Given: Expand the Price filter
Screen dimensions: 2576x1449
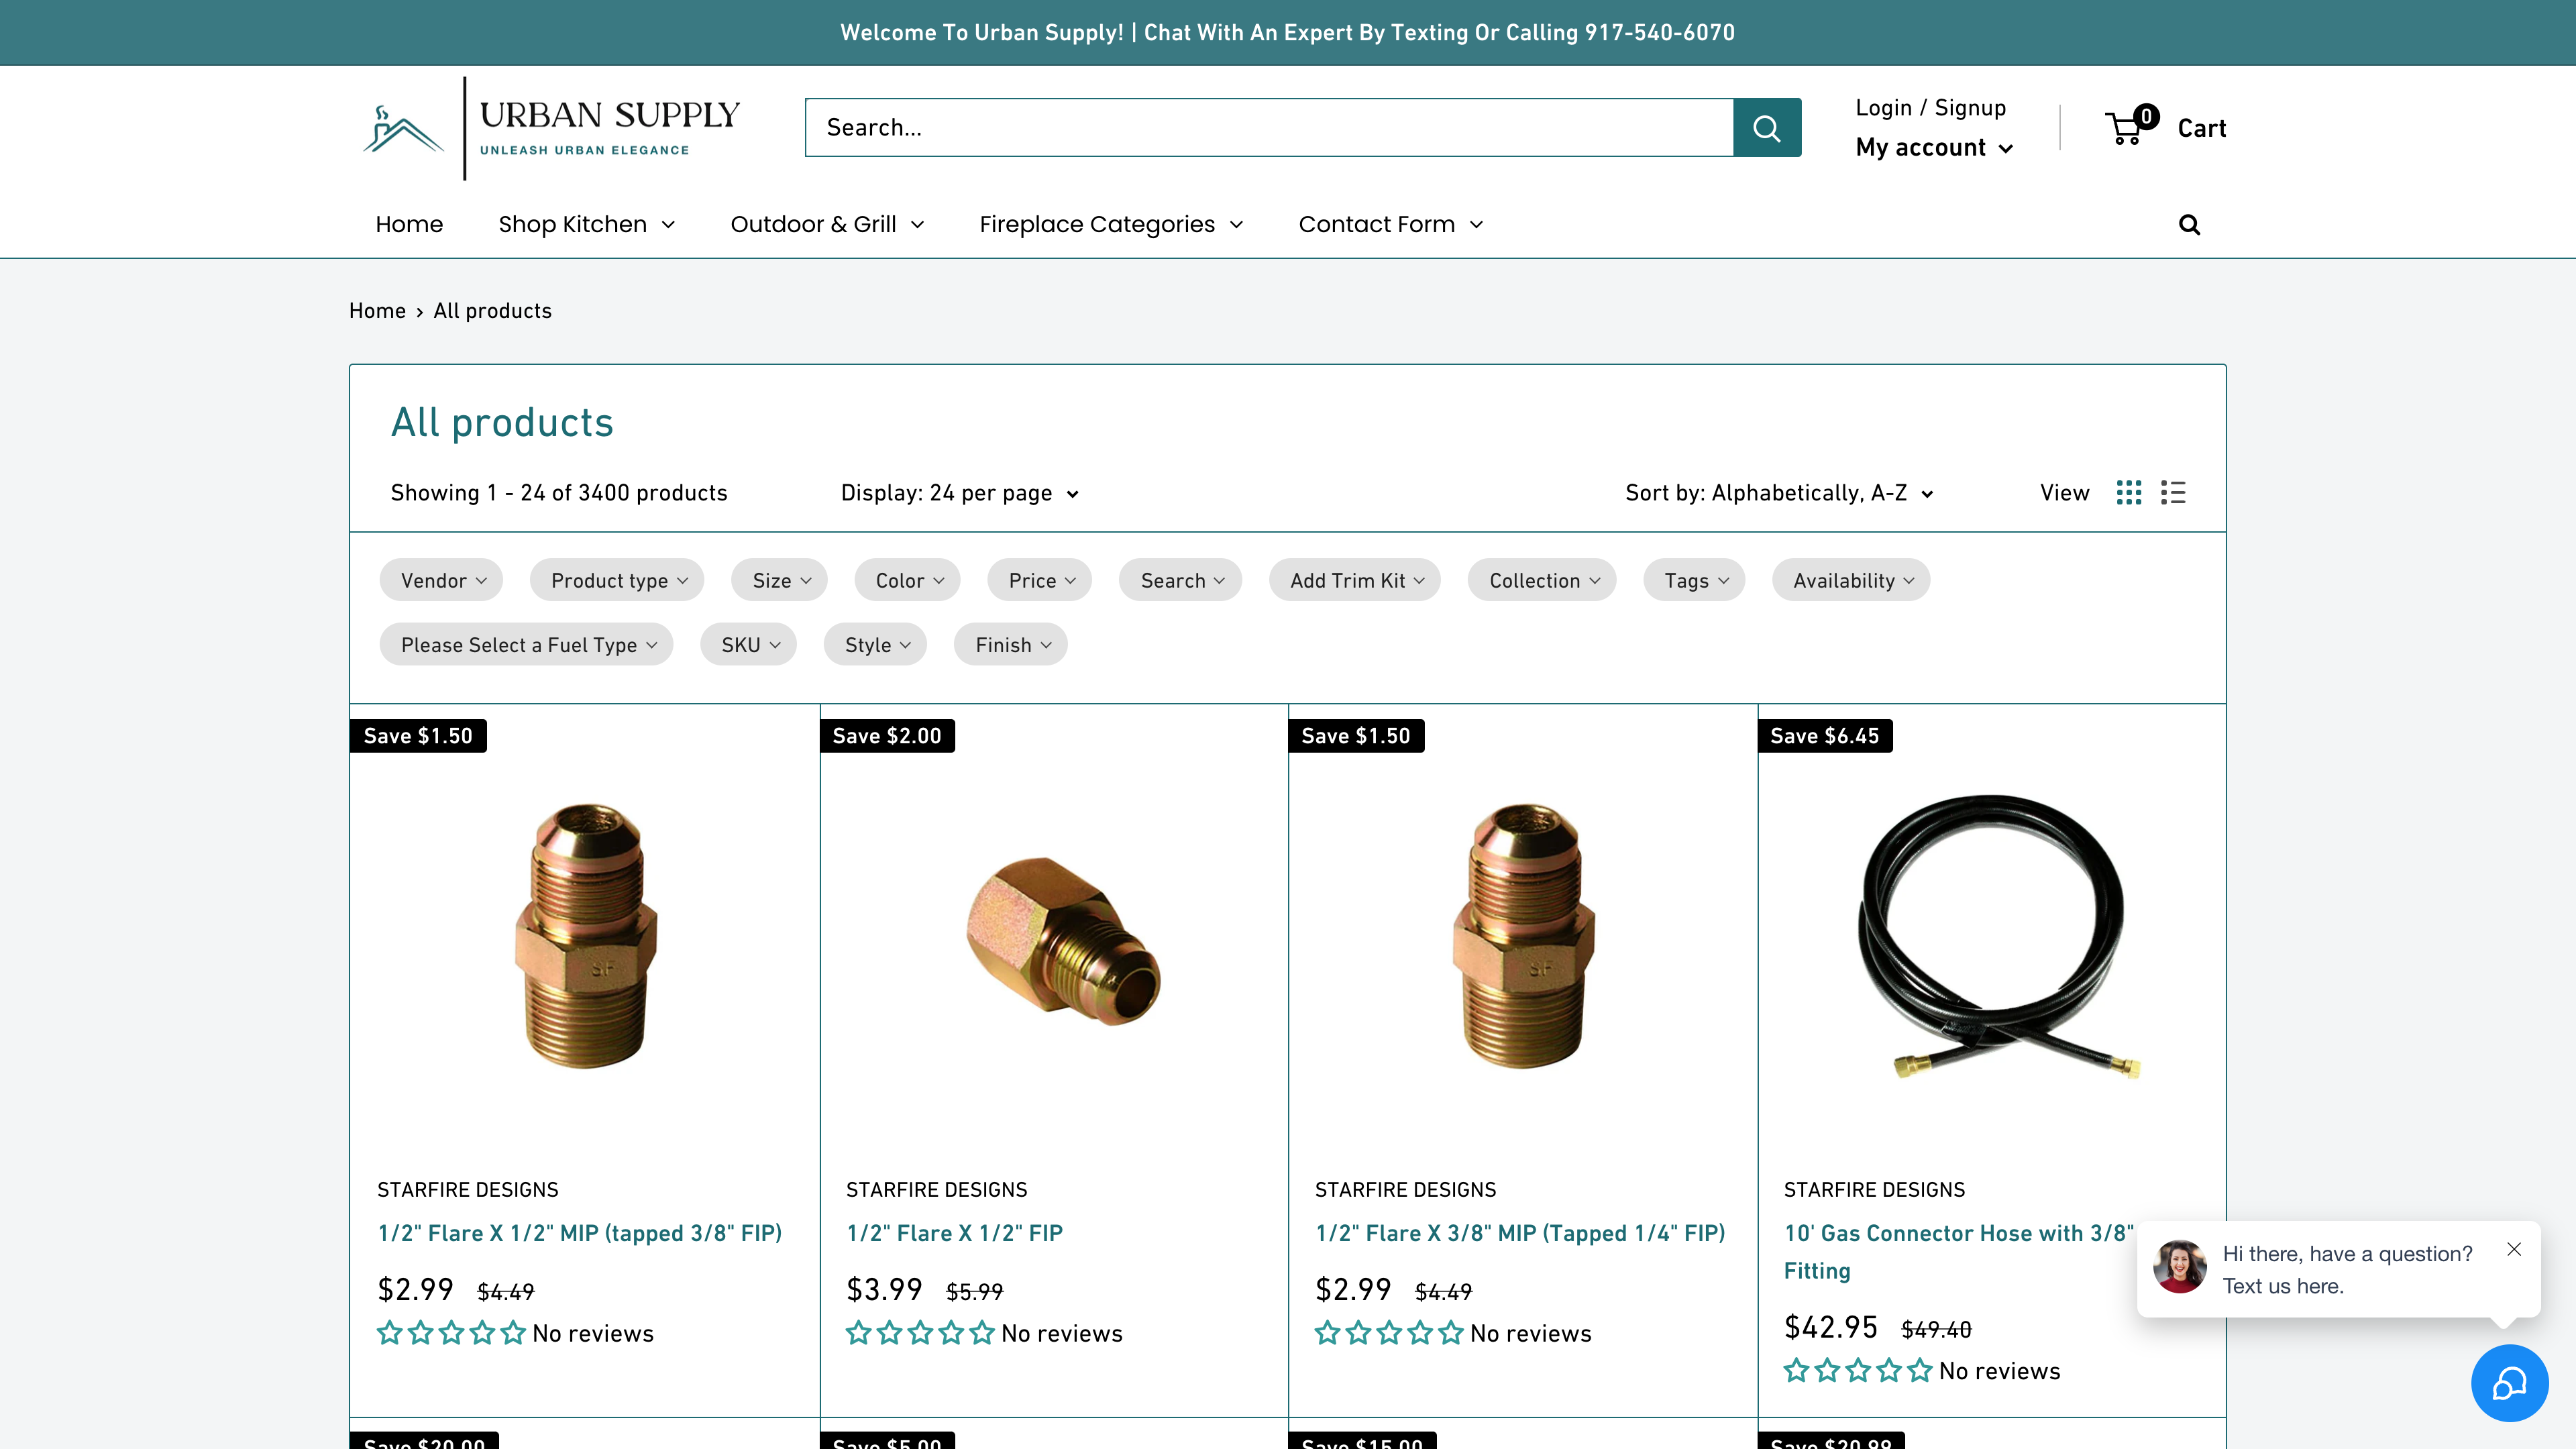Looking at the screenshot, I should point(1039,580).
